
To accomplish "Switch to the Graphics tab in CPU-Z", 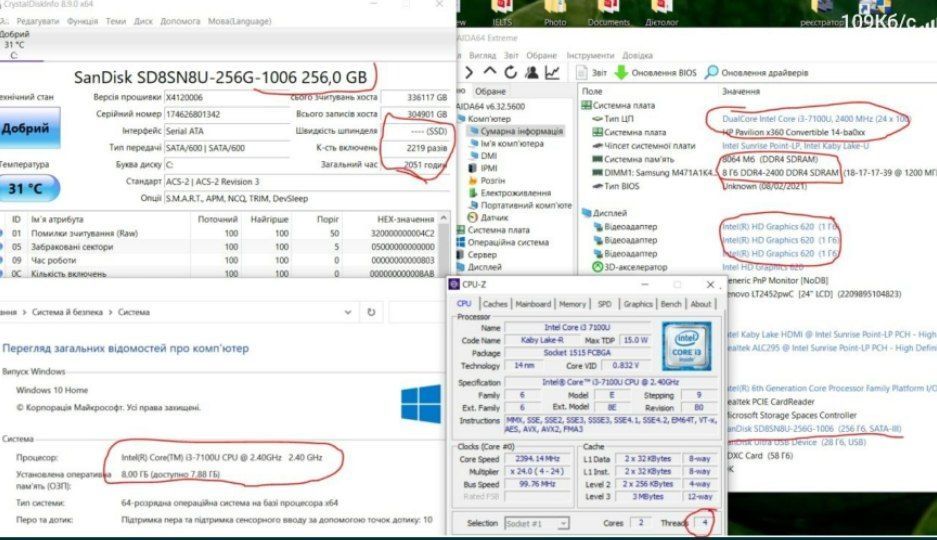I will click(x=638, y=304).
